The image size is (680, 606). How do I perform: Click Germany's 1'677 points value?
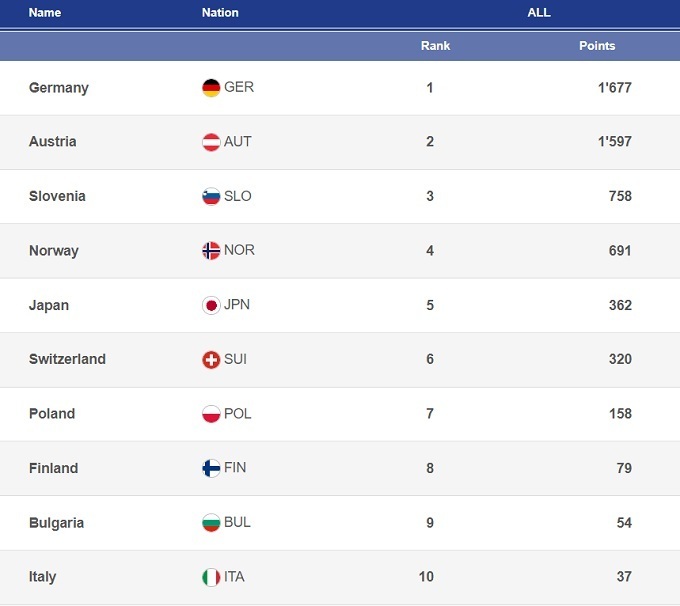point(615,88)
